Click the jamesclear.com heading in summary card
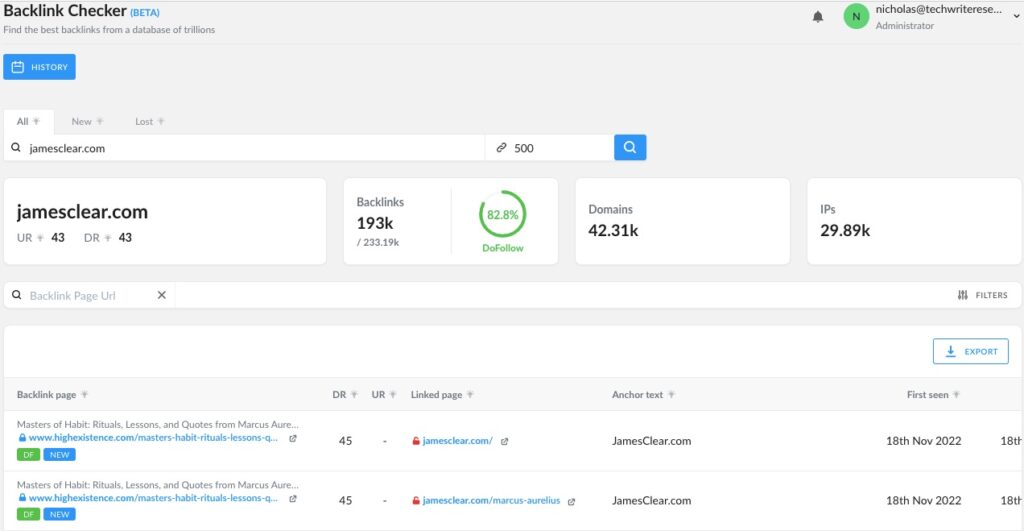 tap(82, 212)
